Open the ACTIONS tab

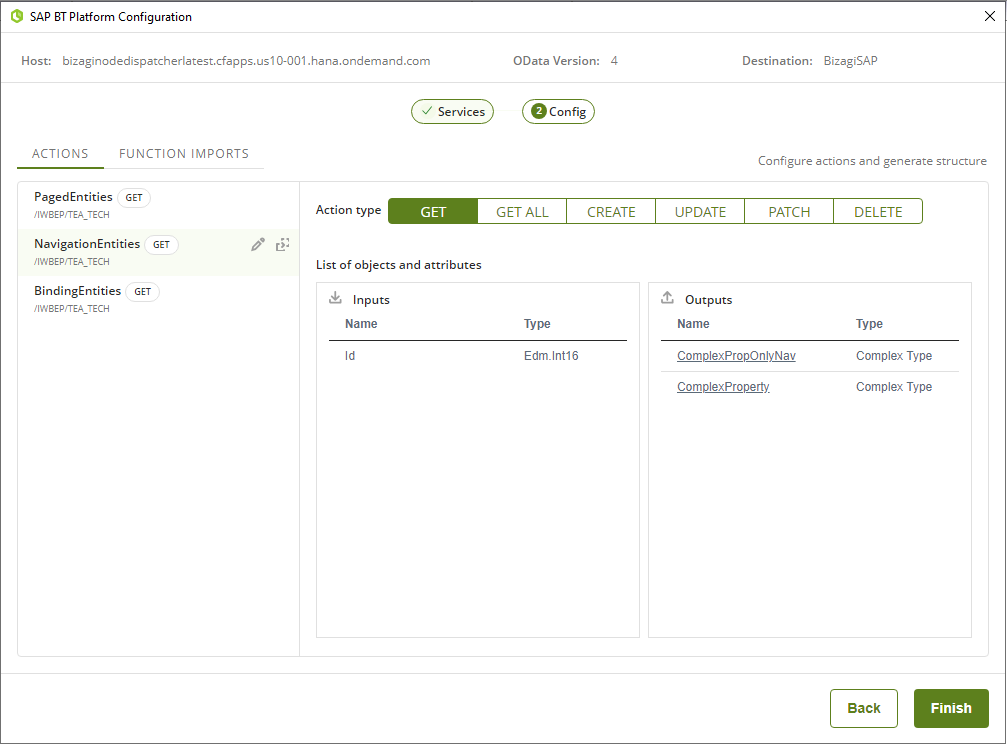point(60,154)
